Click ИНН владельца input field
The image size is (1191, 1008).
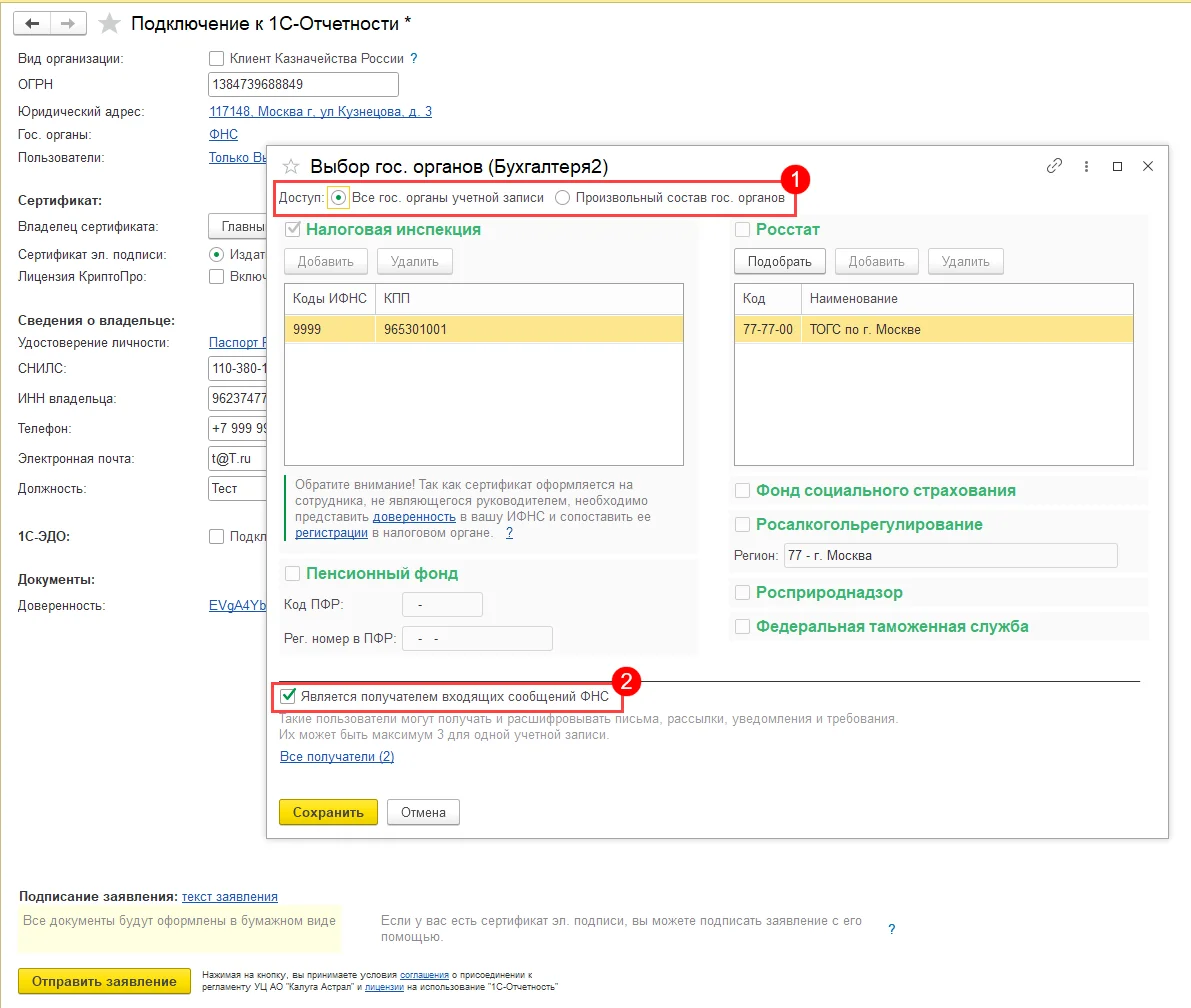click(237, 398)
